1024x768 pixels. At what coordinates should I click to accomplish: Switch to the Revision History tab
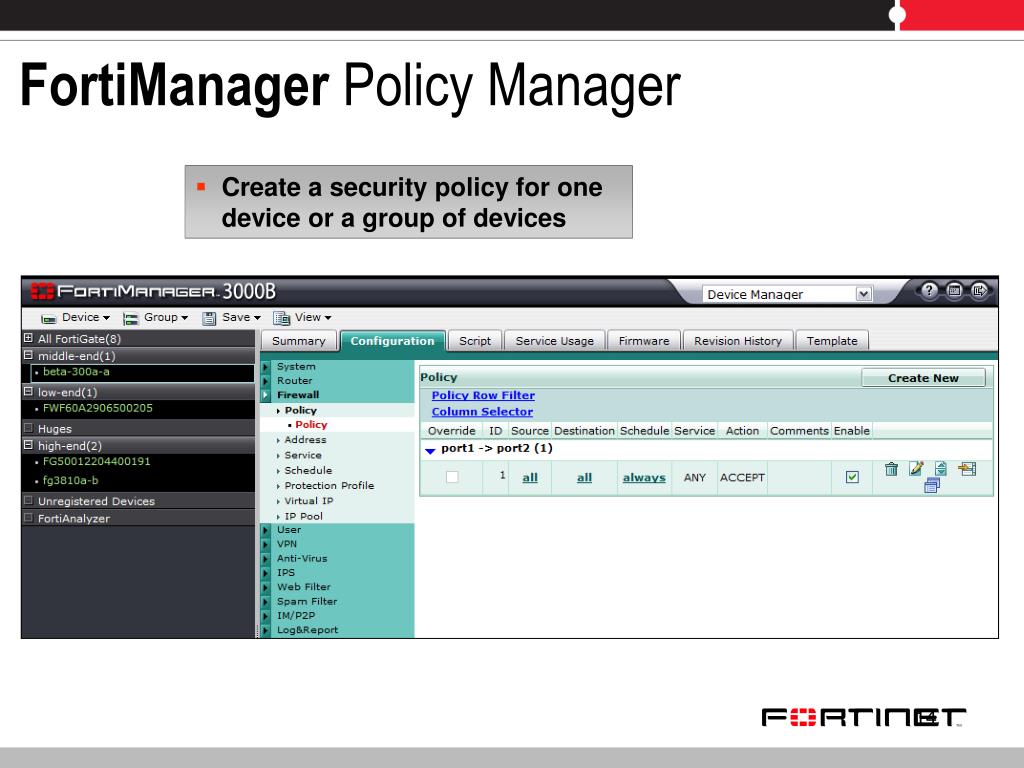coord(738,341)
